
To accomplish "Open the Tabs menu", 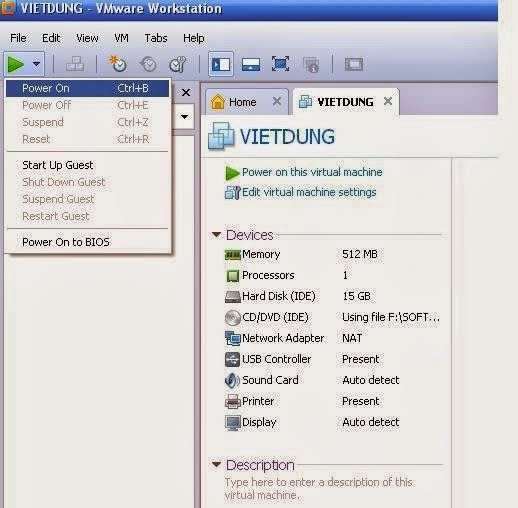I will click(156, 38).
